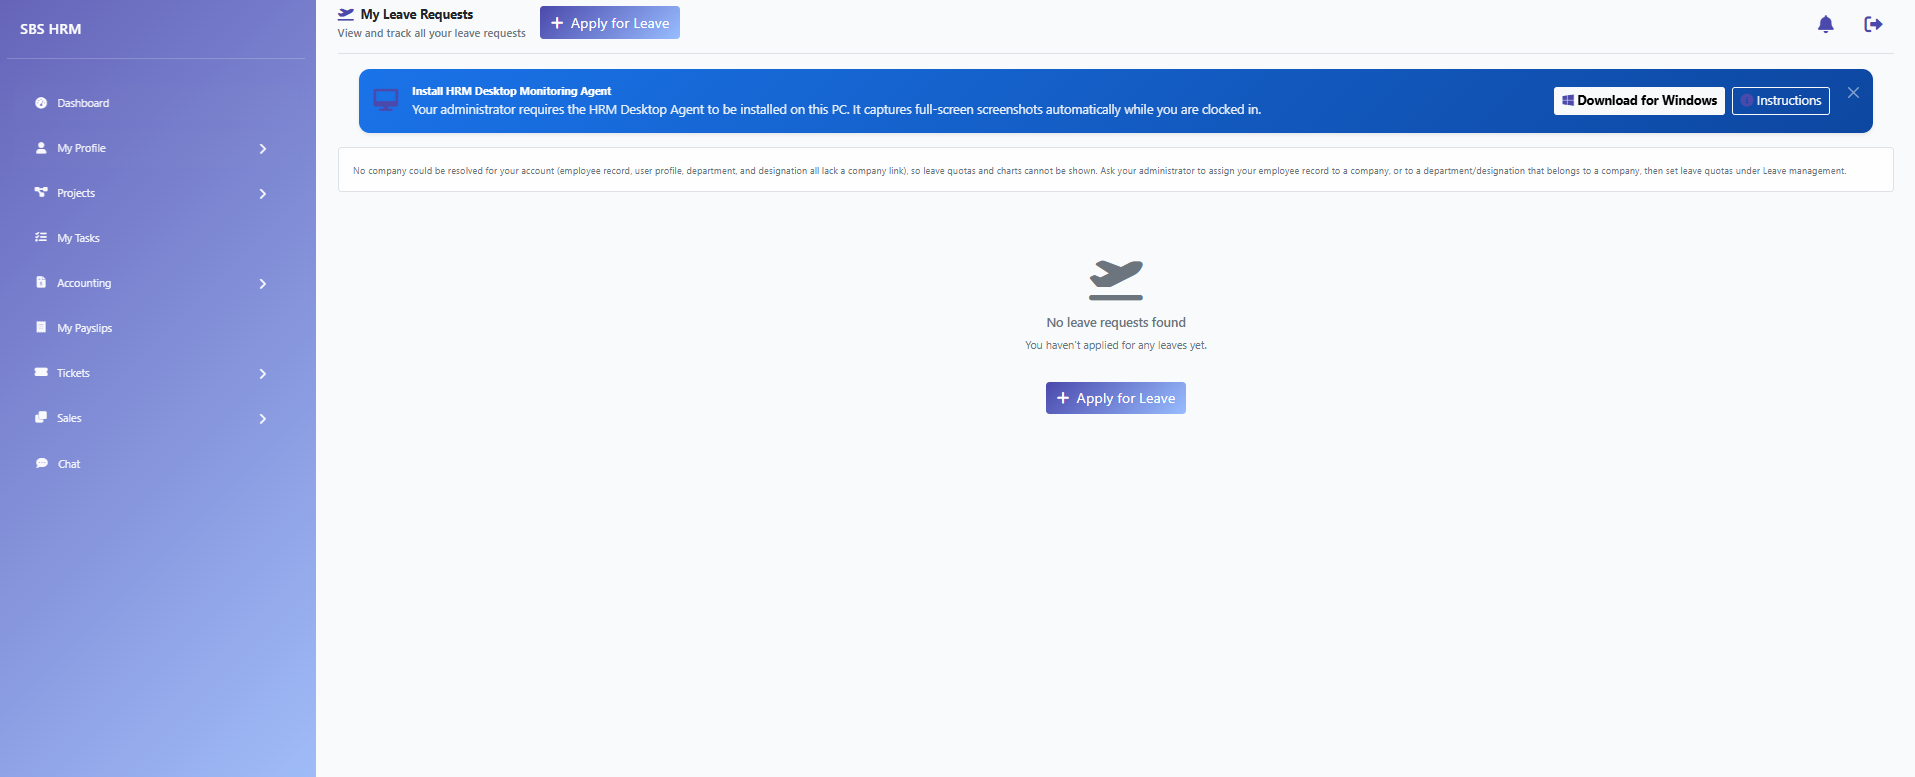Viewport: 1915px width, 777px height.
Task: Click SBS HRM brand title
Action: [51, 29]
